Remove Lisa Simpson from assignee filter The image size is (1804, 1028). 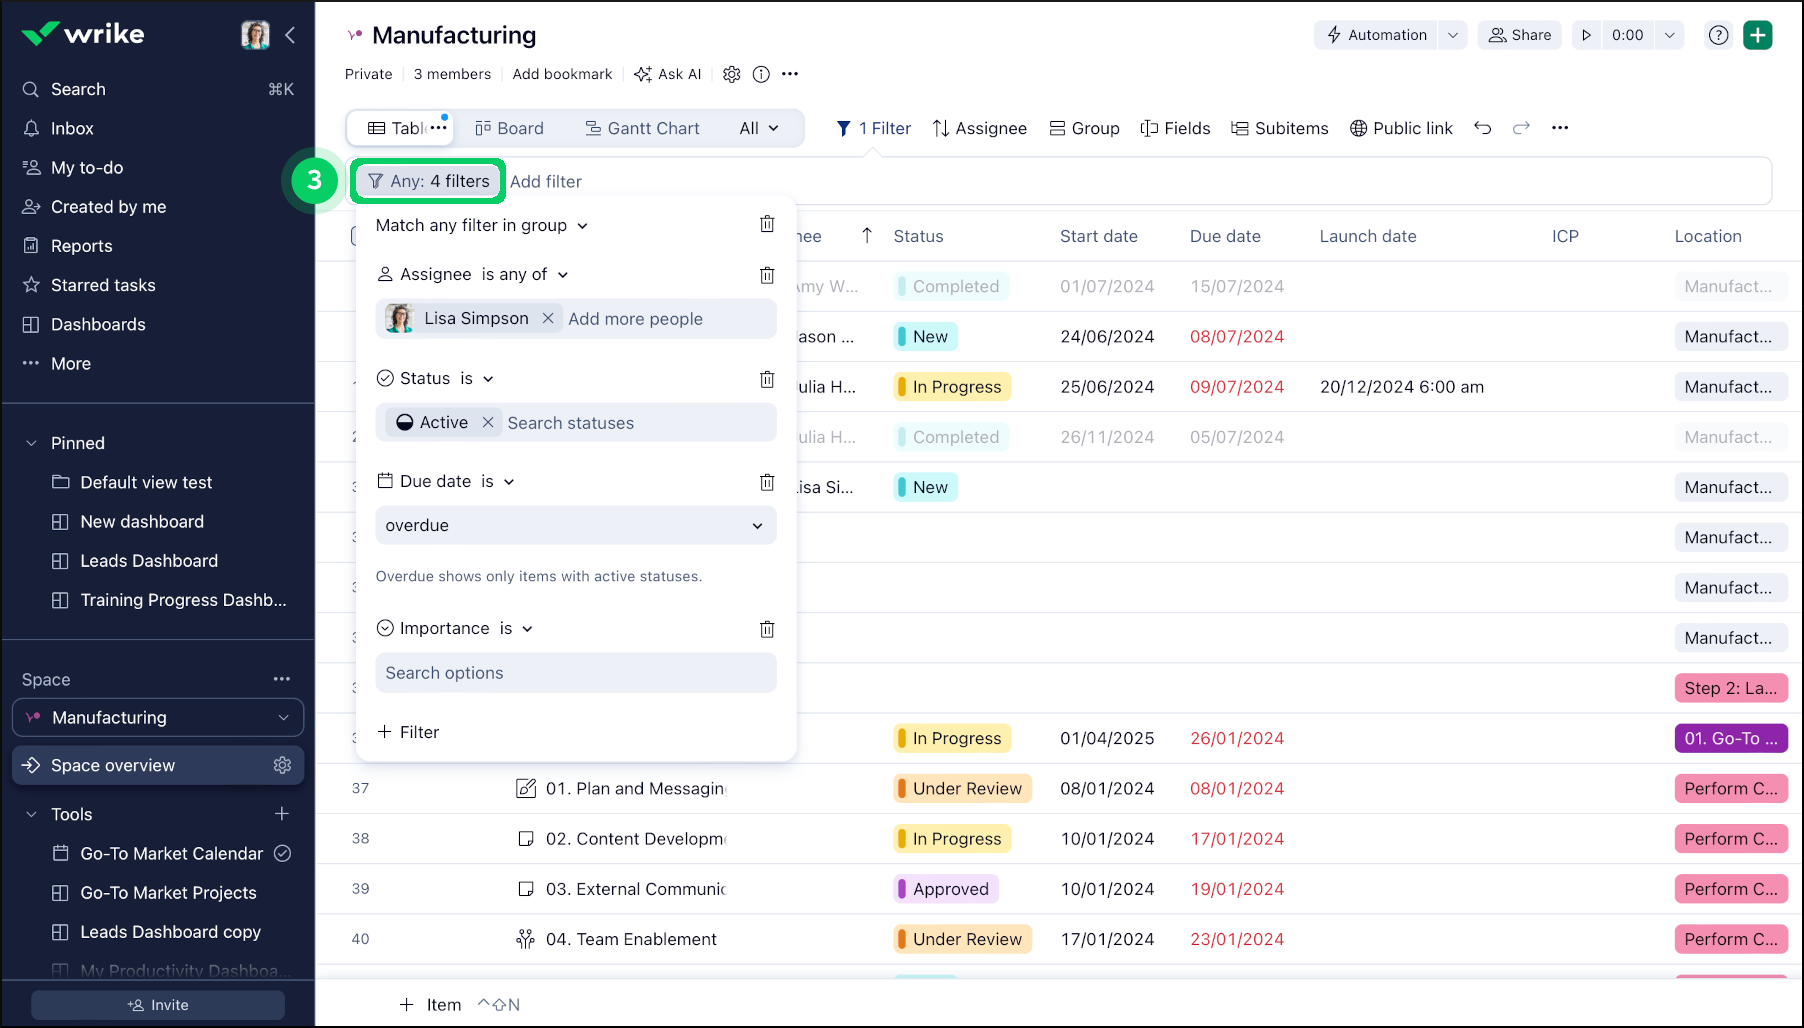[548, 318]
